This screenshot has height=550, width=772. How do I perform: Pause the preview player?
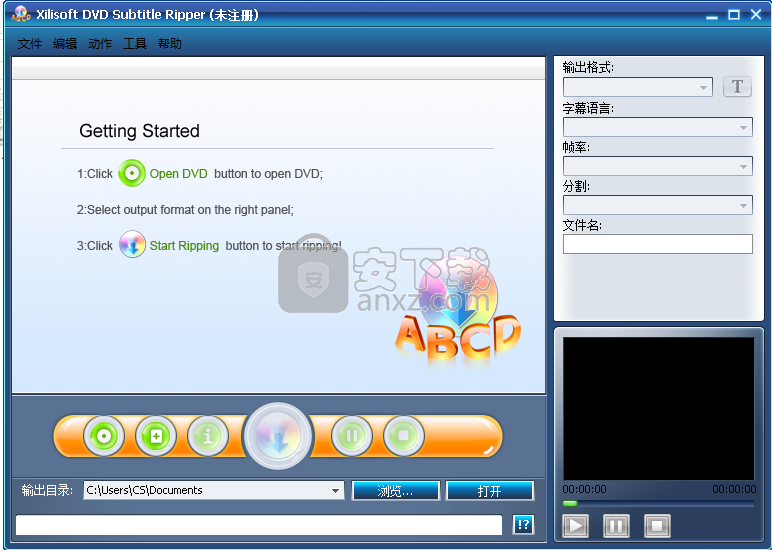[x=616, y=525]
